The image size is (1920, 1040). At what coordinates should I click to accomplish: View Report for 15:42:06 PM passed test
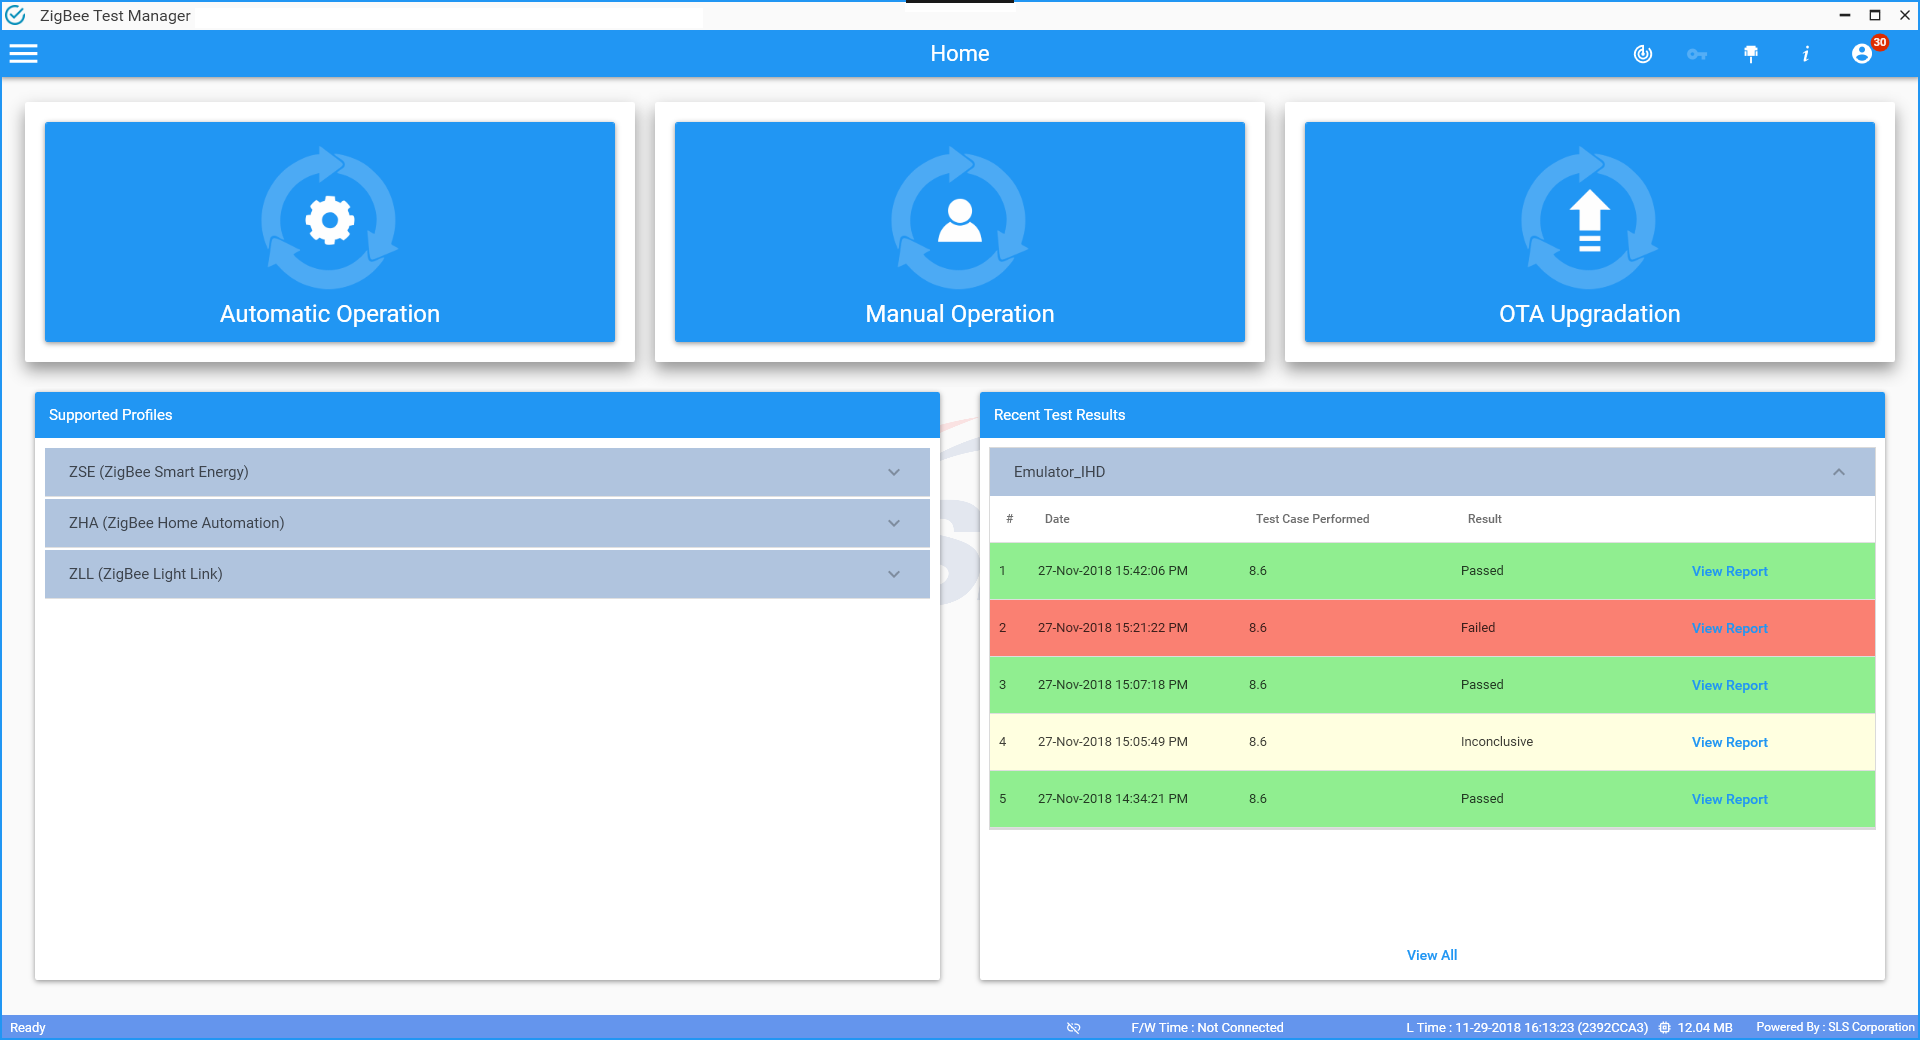click(x=1729, y=571)
